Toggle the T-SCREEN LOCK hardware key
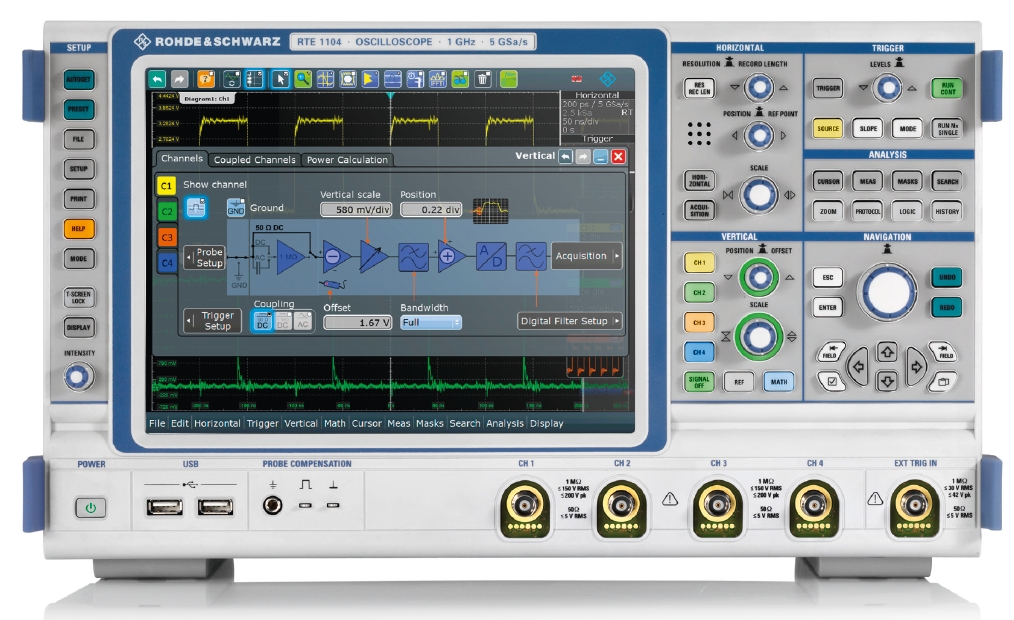 coord(79,297)
